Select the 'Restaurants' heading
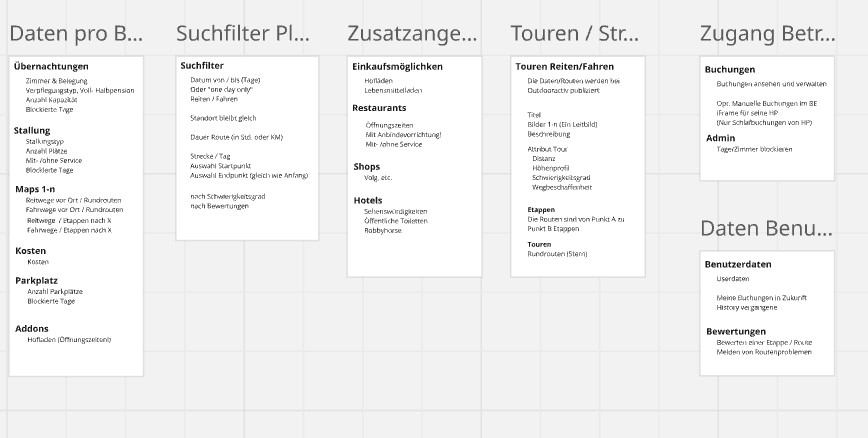The height and width of the screenshot is (438, 868). [379, 107]
